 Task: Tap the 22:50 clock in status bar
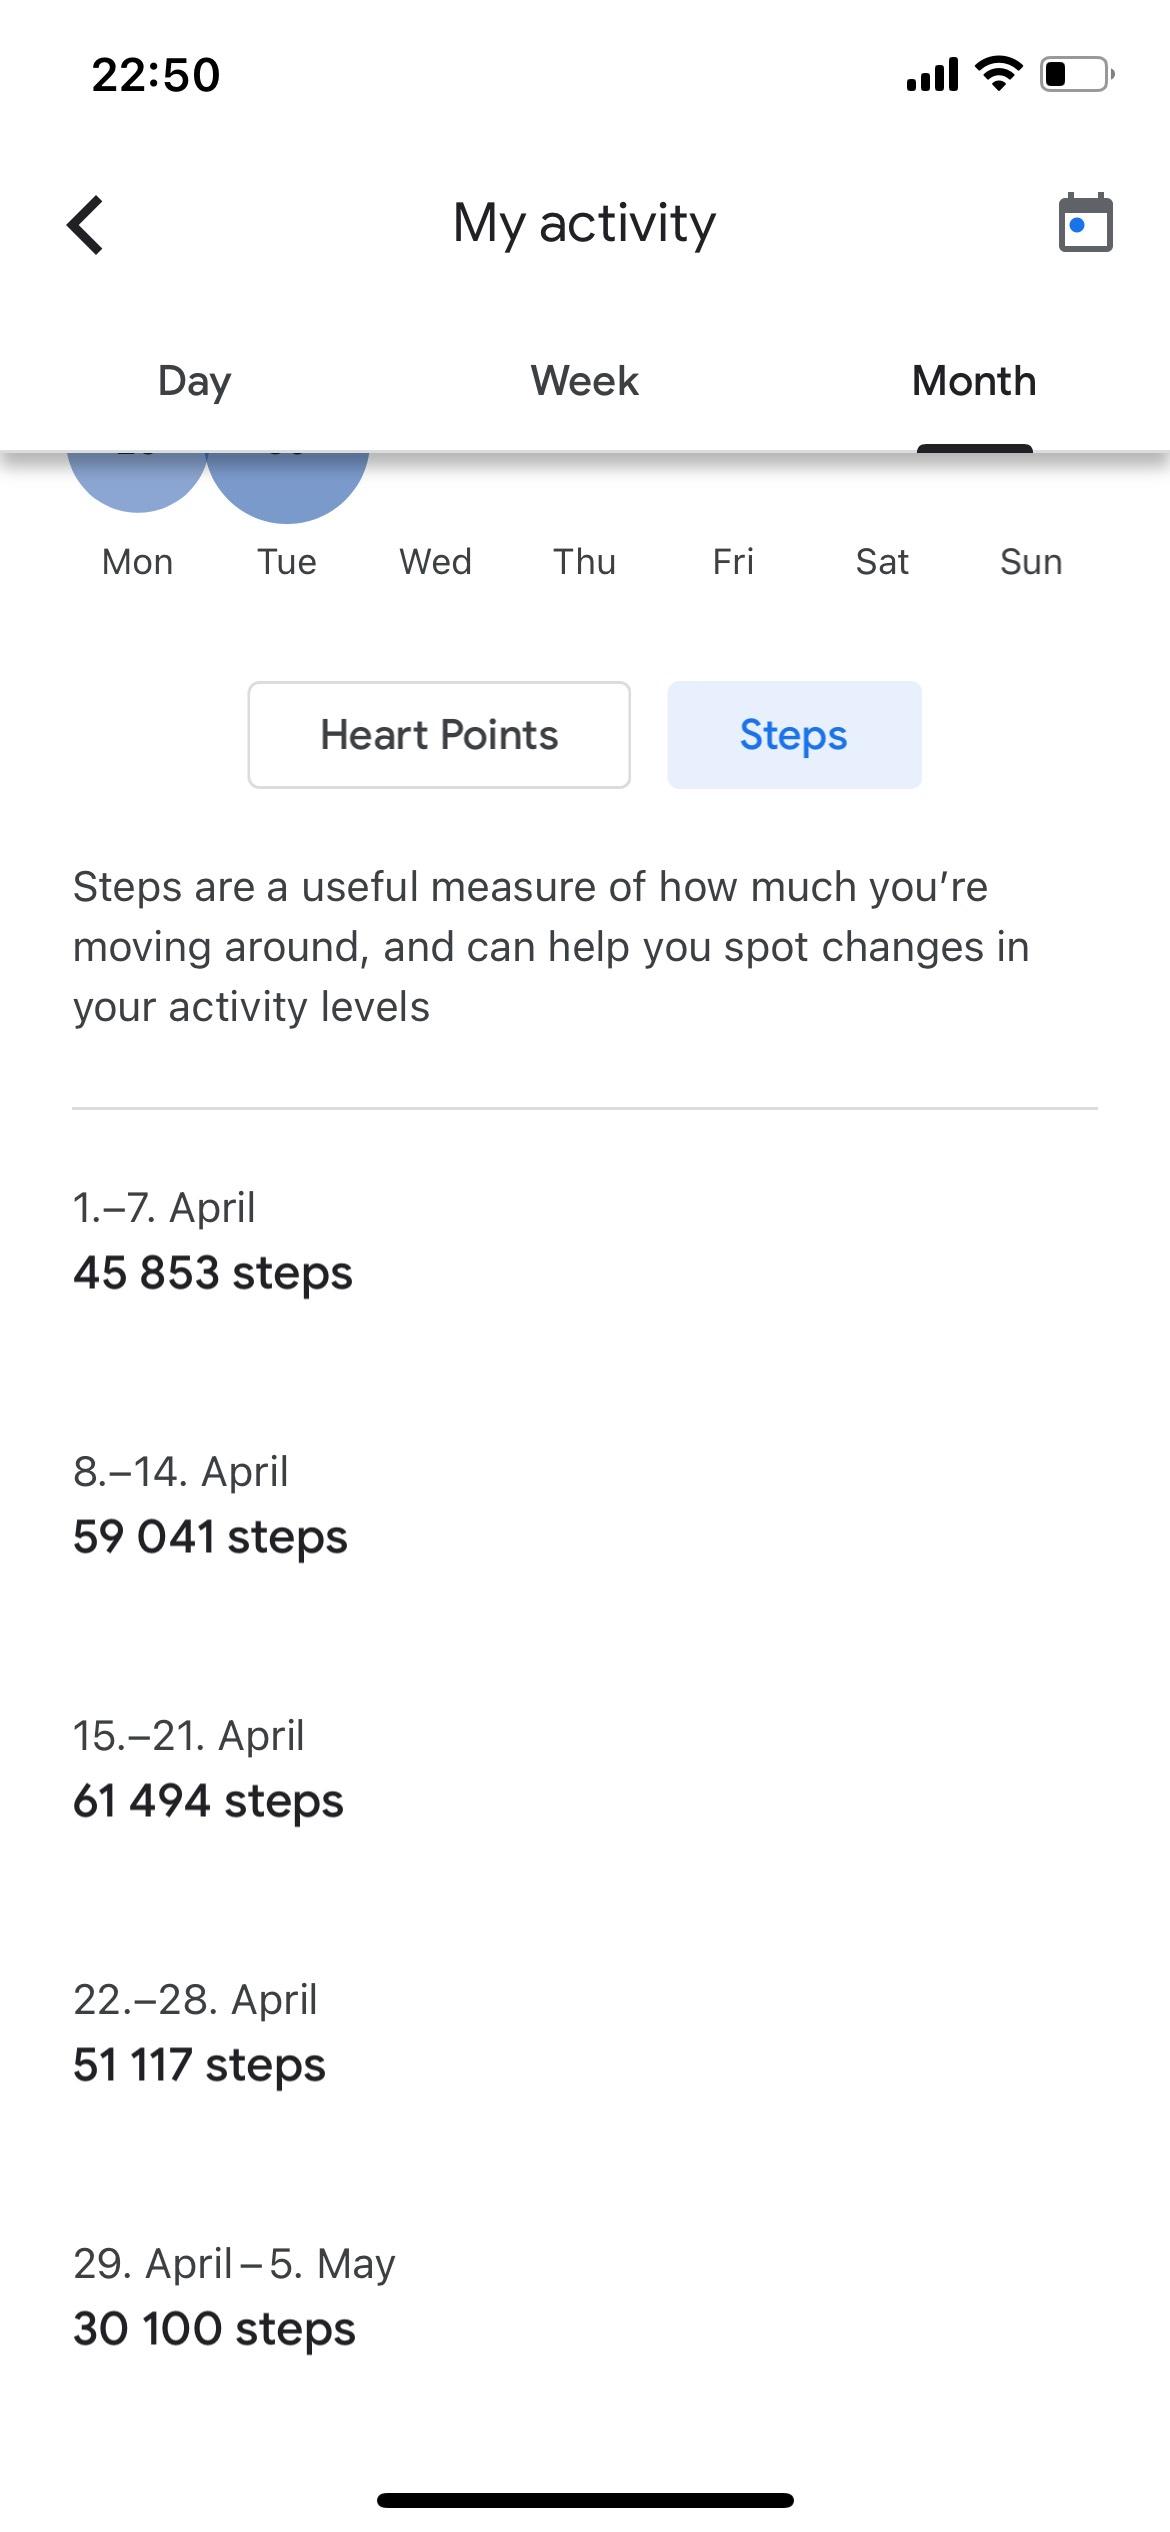[156, 75]
